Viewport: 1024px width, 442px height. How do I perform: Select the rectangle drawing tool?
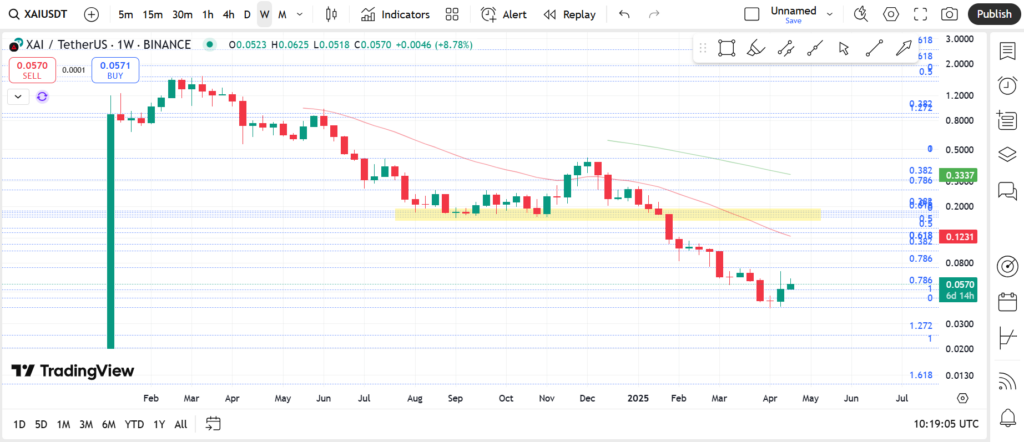[x=727, y=48]
